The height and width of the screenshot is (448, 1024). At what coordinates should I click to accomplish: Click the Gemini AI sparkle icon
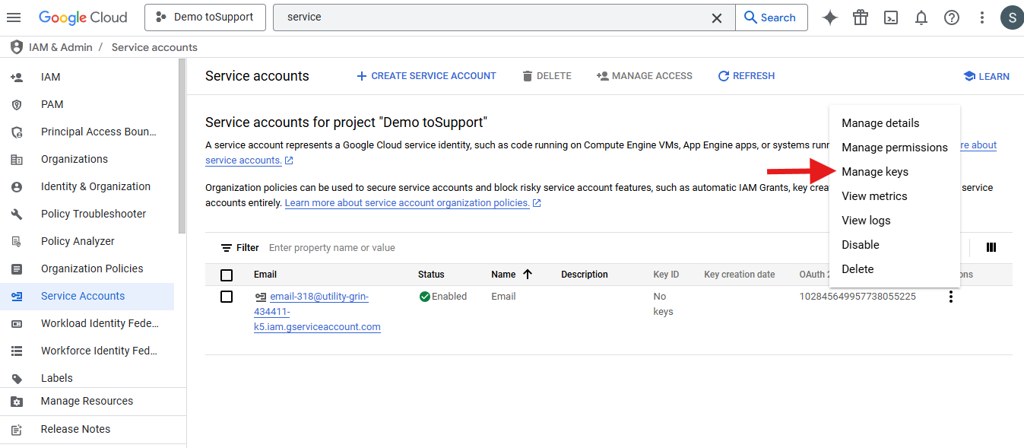(829, 17)
